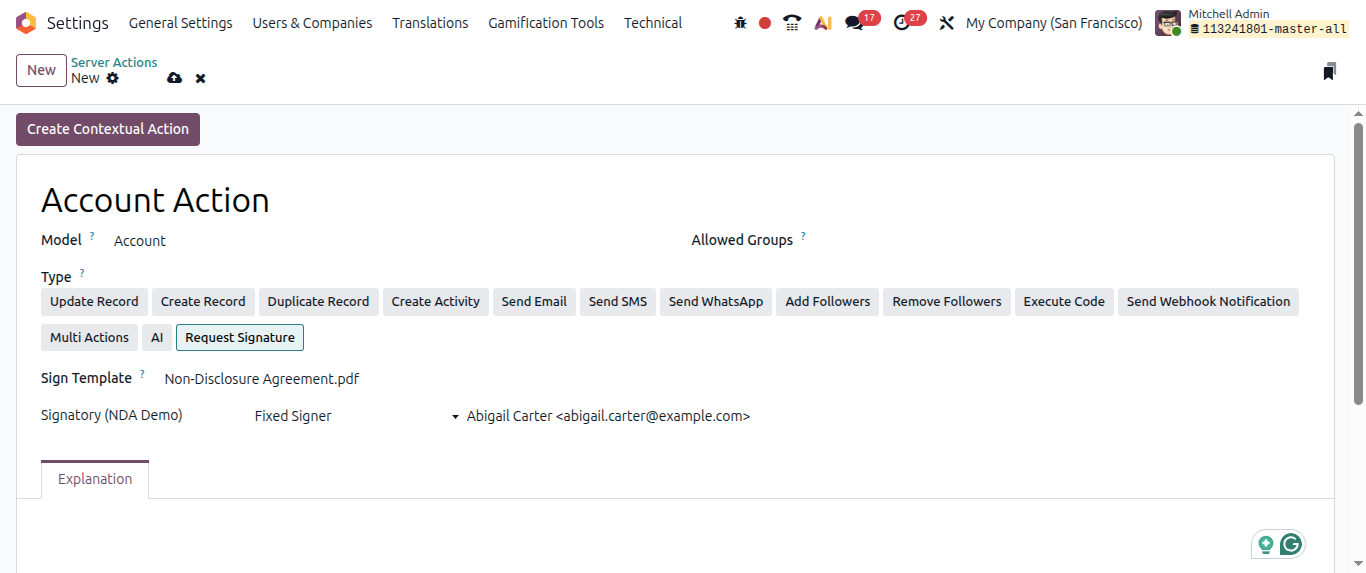This screenshot has height=573, width=1366.
Task: Click the bookmark icon at top right
Action: tap(1329, 71)
